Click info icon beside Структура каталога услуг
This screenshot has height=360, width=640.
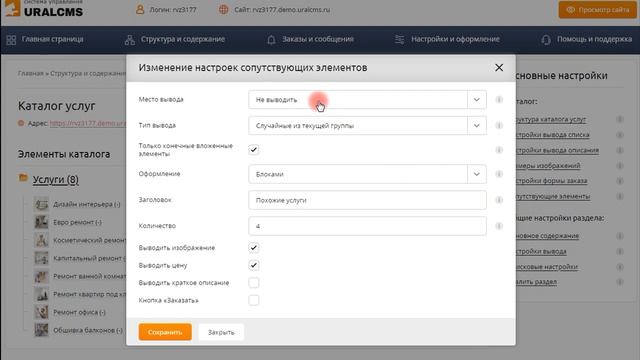click(x=620, y=120)
